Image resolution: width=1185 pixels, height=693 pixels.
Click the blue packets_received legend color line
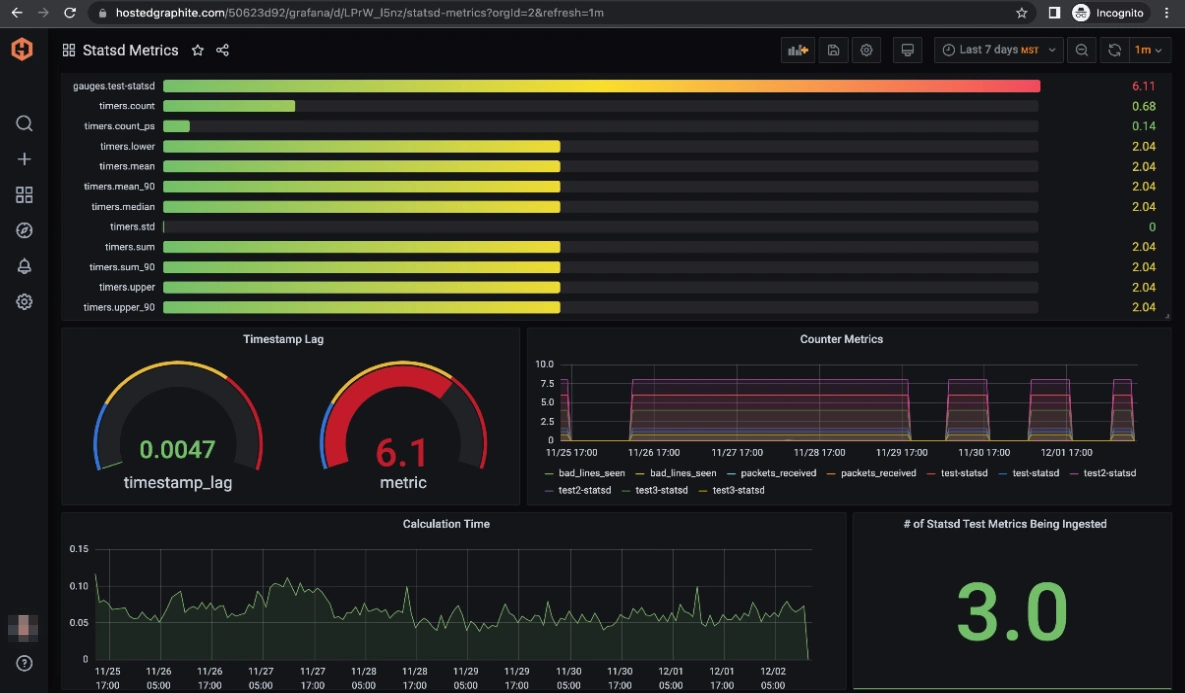(733, 473)
